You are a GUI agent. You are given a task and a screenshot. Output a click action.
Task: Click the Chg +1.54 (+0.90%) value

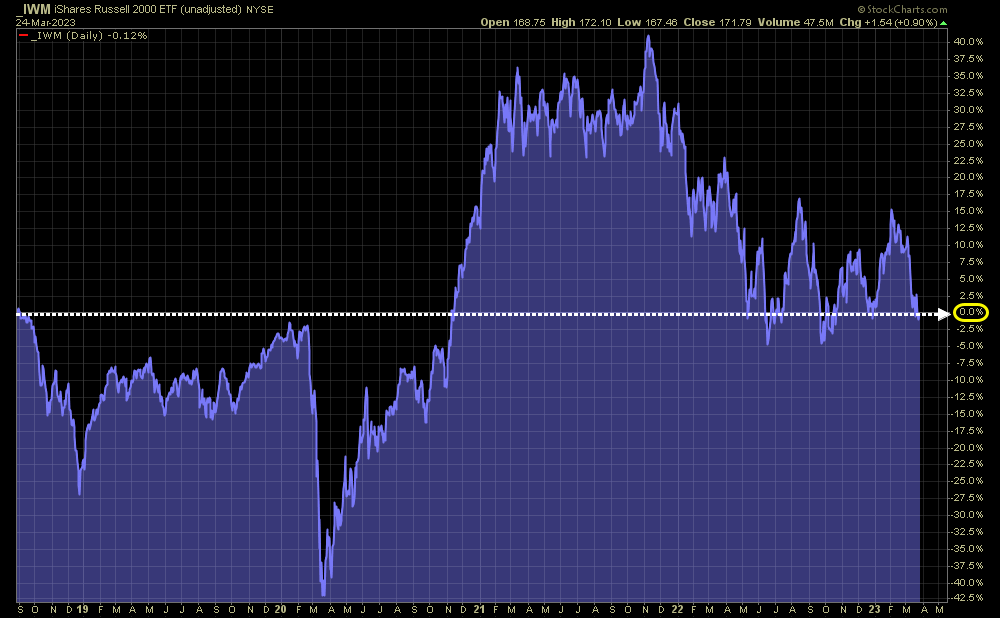(888, 22)
